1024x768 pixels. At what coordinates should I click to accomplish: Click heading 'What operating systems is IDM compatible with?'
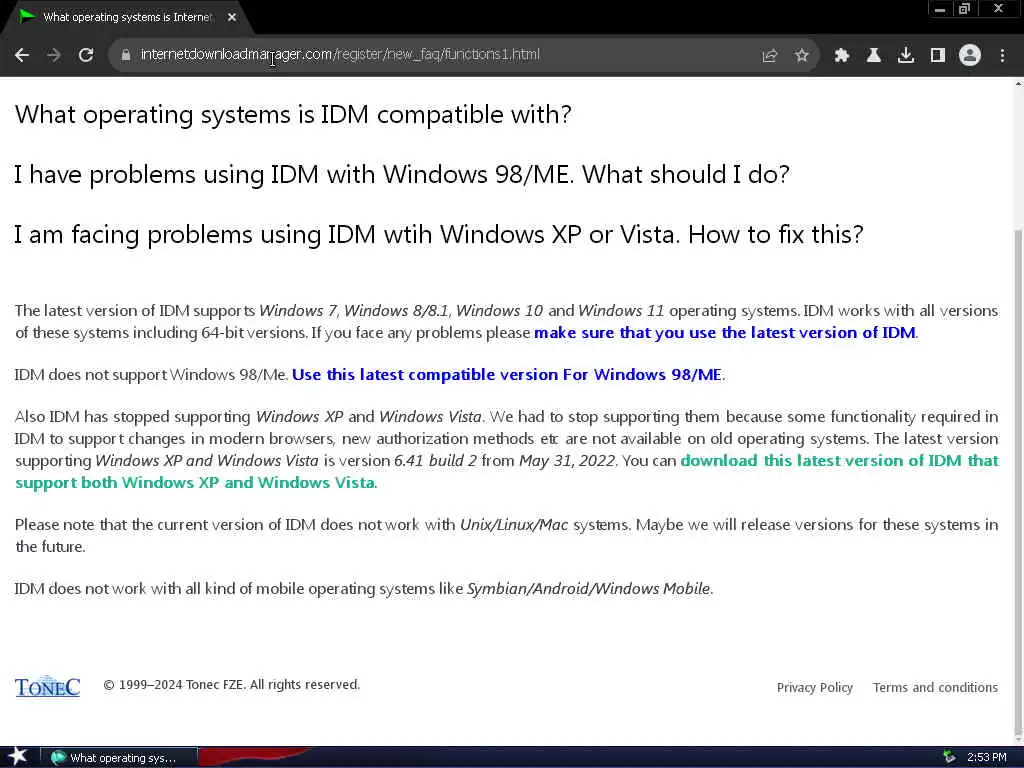tap(293, 115)
